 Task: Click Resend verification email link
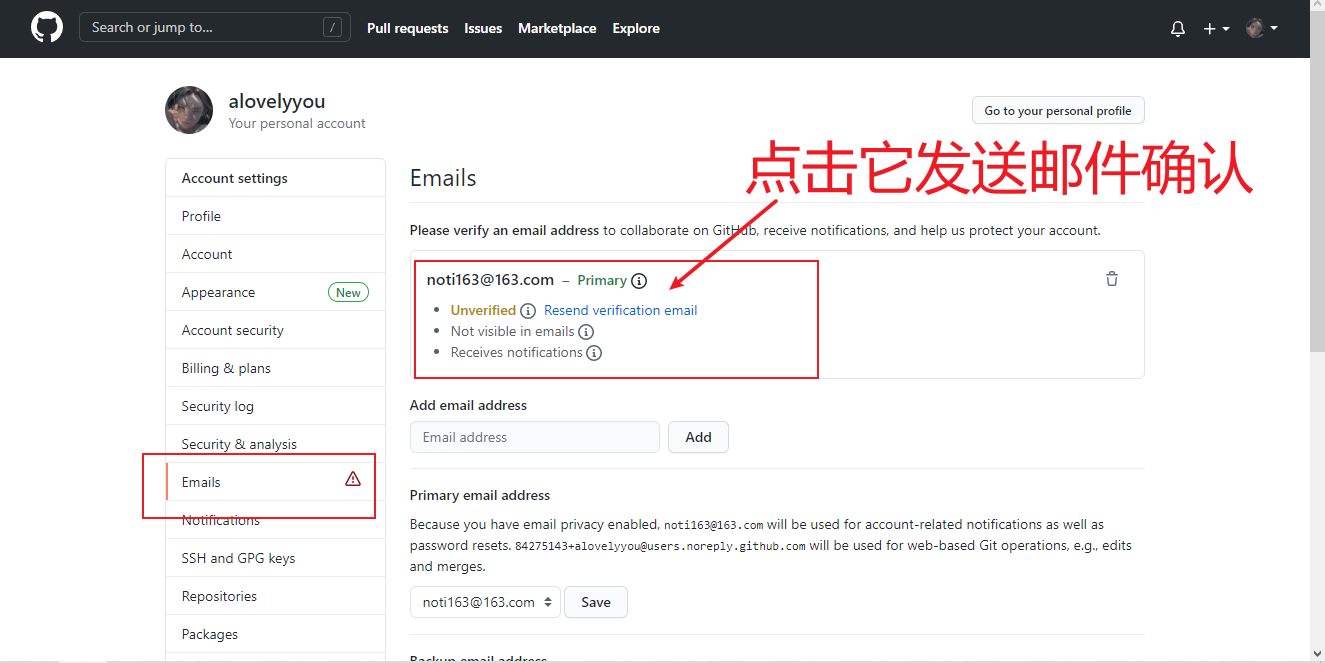[620, 310]
